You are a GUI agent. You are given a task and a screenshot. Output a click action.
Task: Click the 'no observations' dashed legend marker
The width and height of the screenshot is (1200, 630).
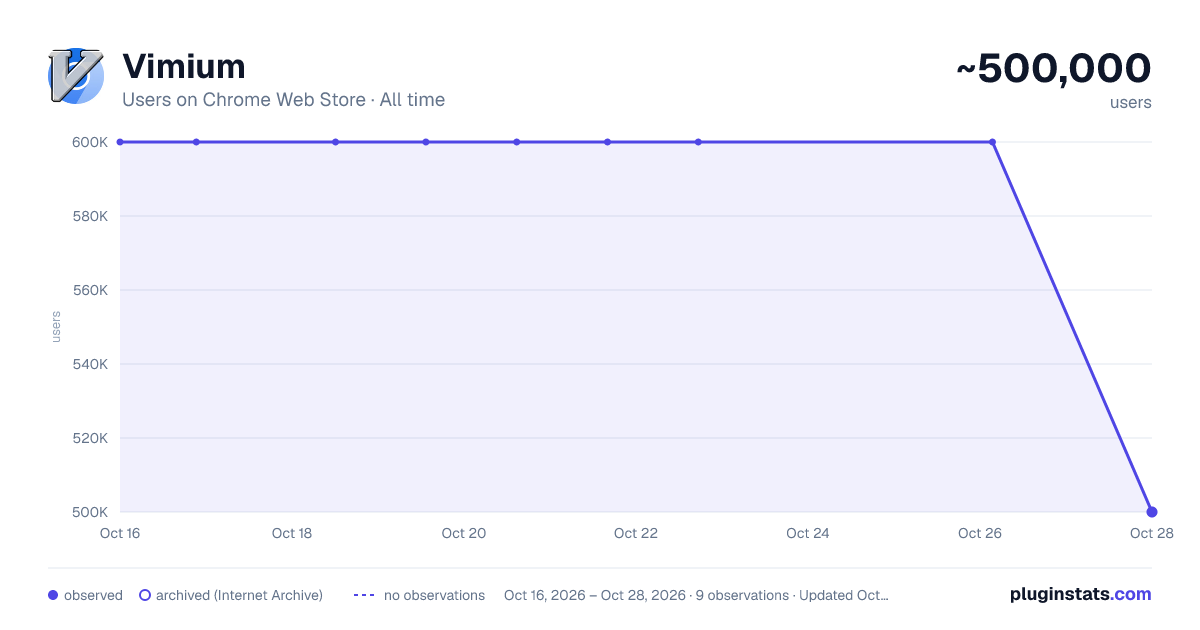(x=364, y=595)
